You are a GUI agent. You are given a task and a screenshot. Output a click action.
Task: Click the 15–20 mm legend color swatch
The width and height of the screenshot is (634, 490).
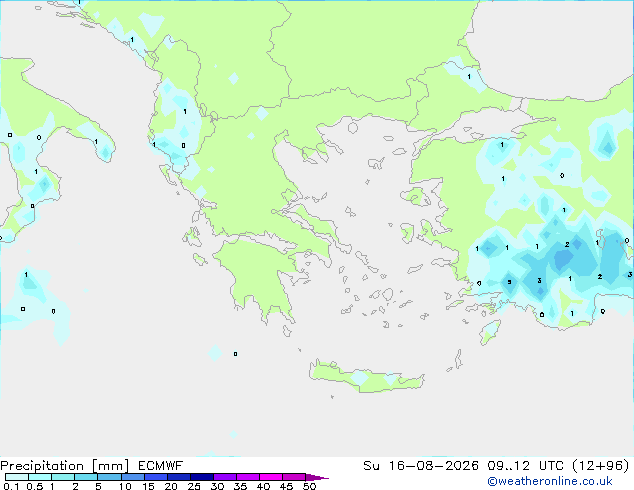[x=155, y=477]
